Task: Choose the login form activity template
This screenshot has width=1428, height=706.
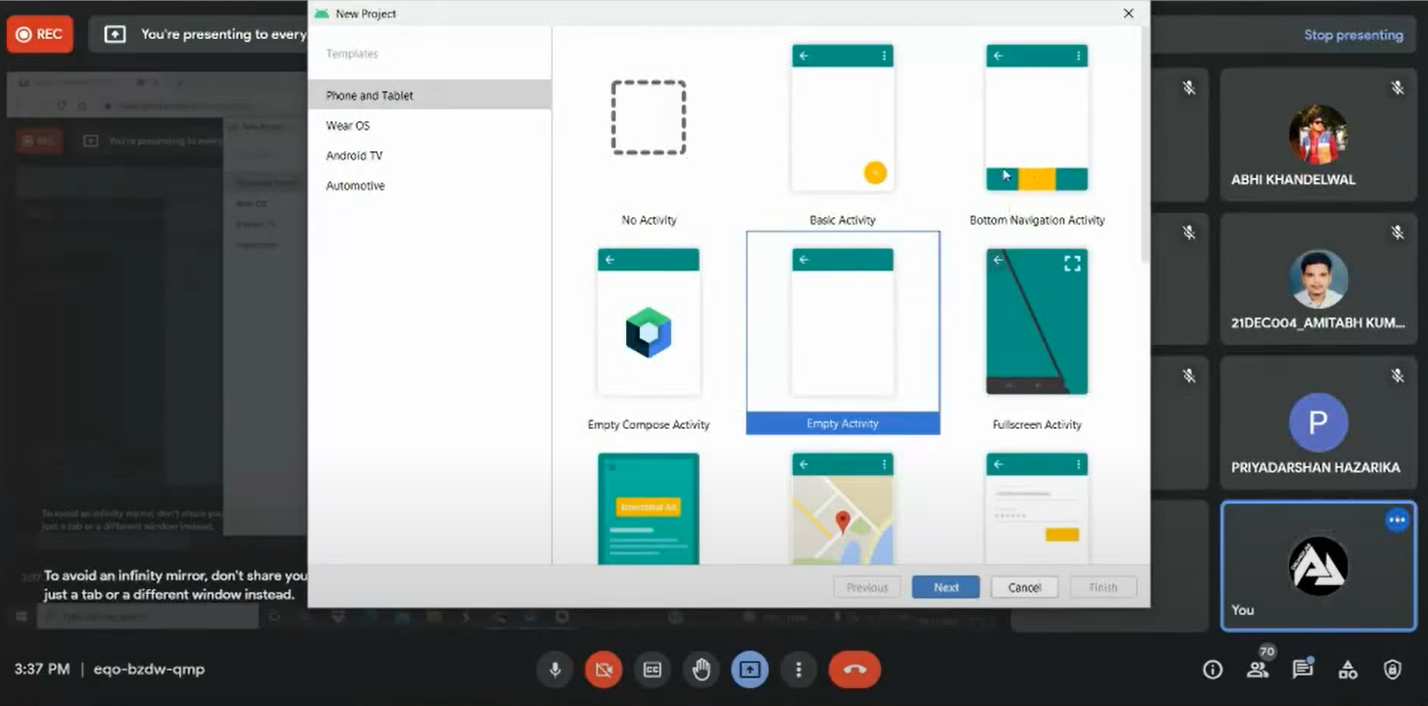Action: coord(1037,508)
